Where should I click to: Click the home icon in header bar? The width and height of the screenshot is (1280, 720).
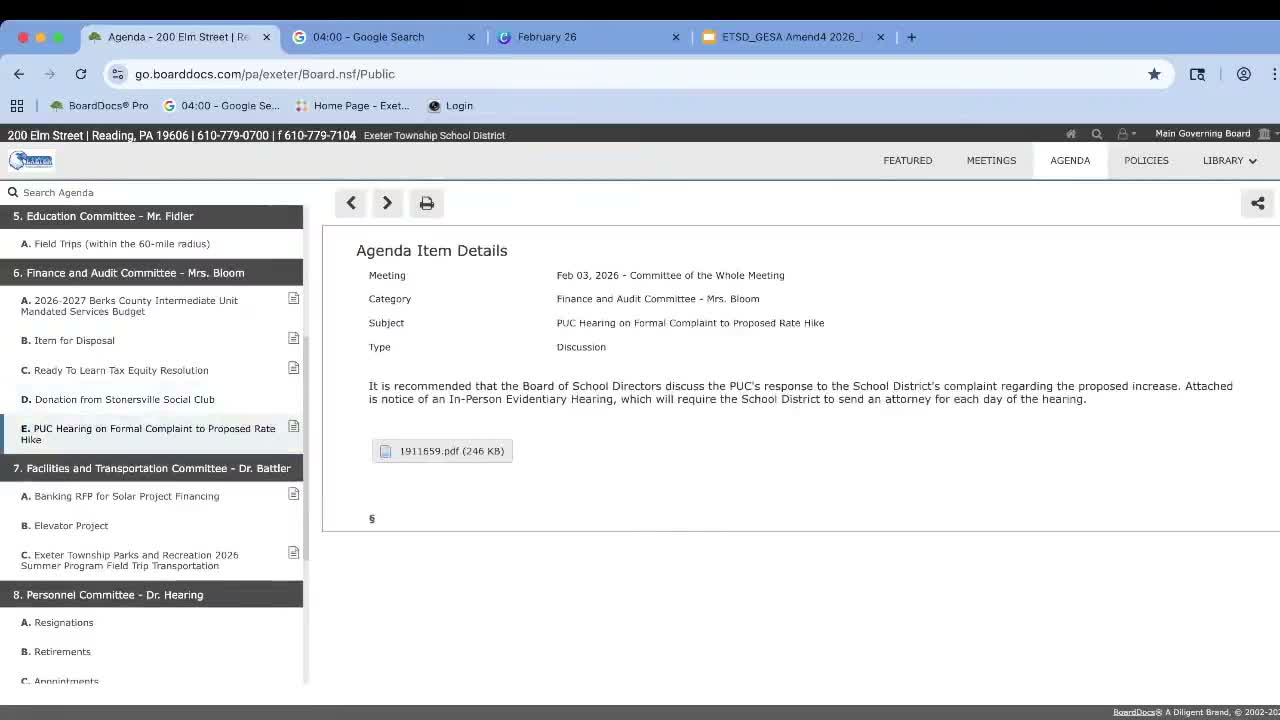tap(1071, 134)
